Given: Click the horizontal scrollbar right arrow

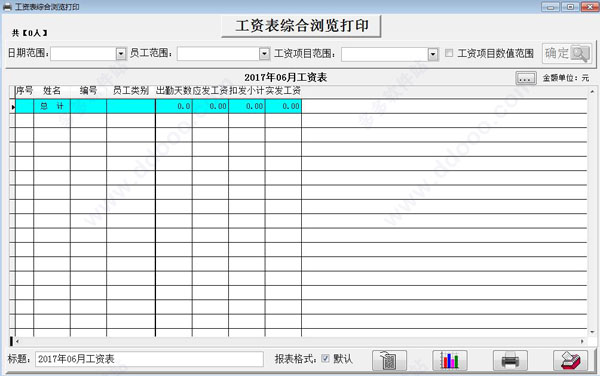Looking at the screenshot, I should click(582, 341).
